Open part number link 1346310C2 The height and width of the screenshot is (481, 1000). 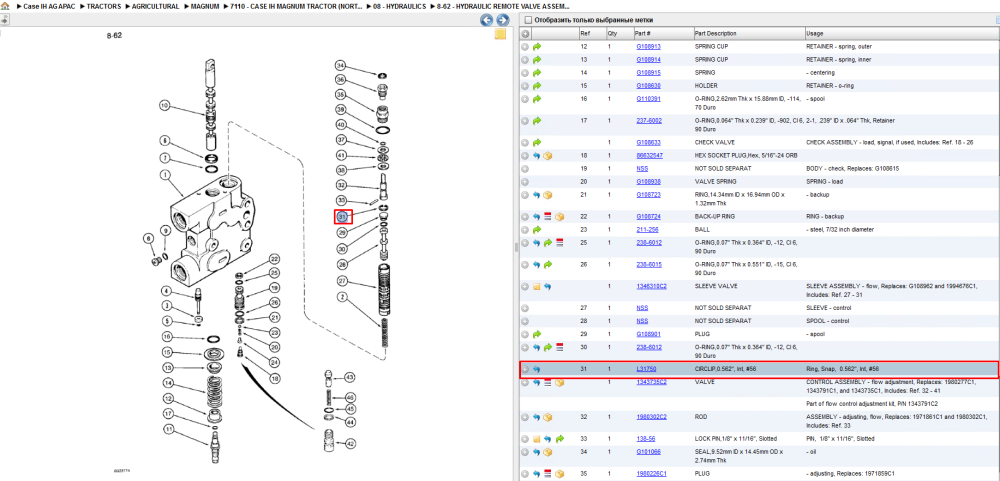(x=651, y=286)
